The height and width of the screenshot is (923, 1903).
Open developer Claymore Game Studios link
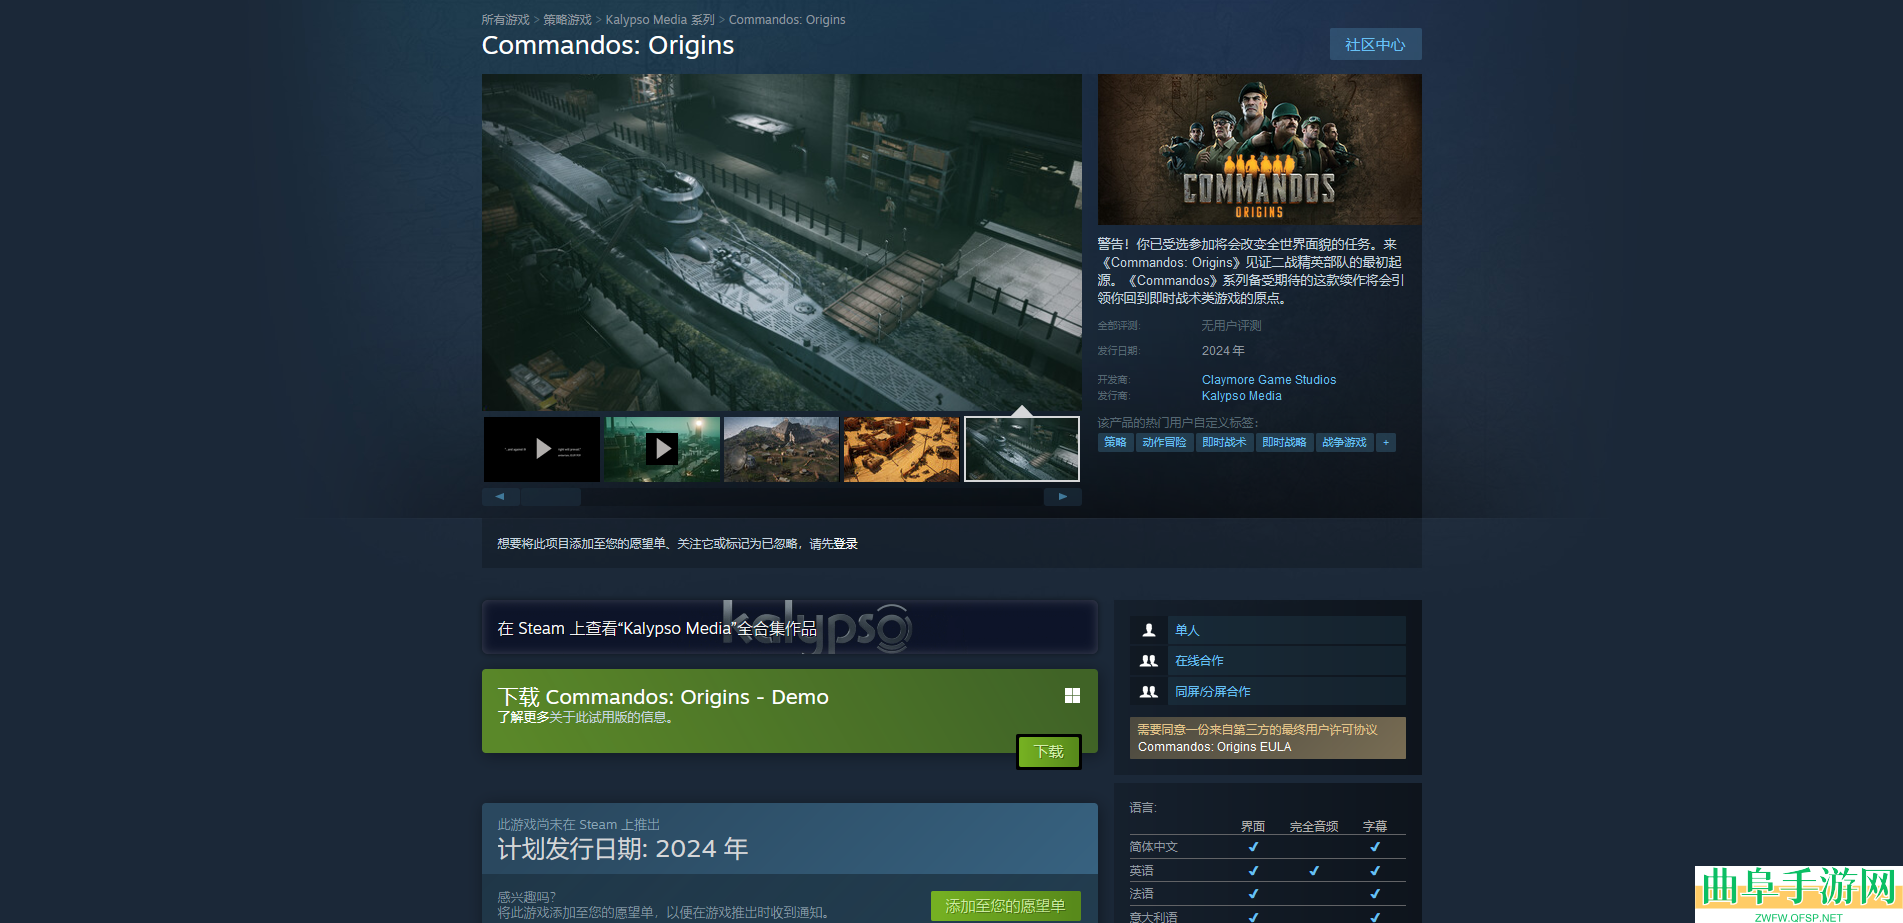(x=1269, y=380)
